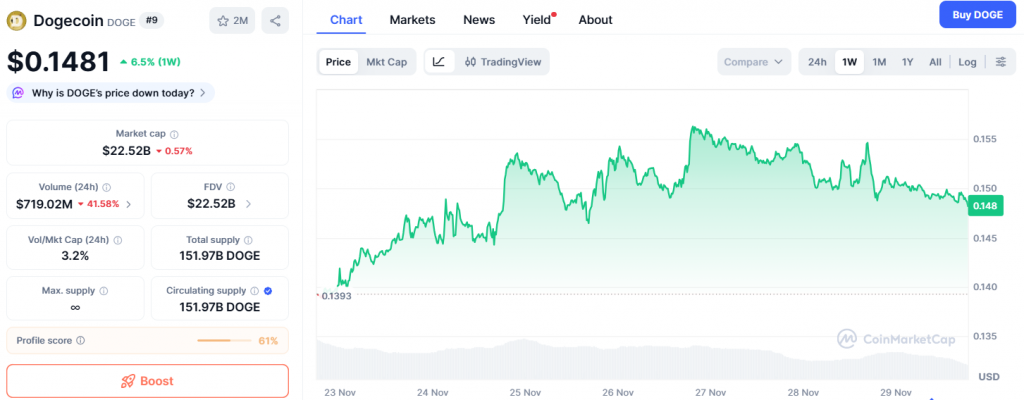Image resolution: width=1024 pixels, height=400 pixels.
Task: Click the line chart type icon
Action: (439, 62)
